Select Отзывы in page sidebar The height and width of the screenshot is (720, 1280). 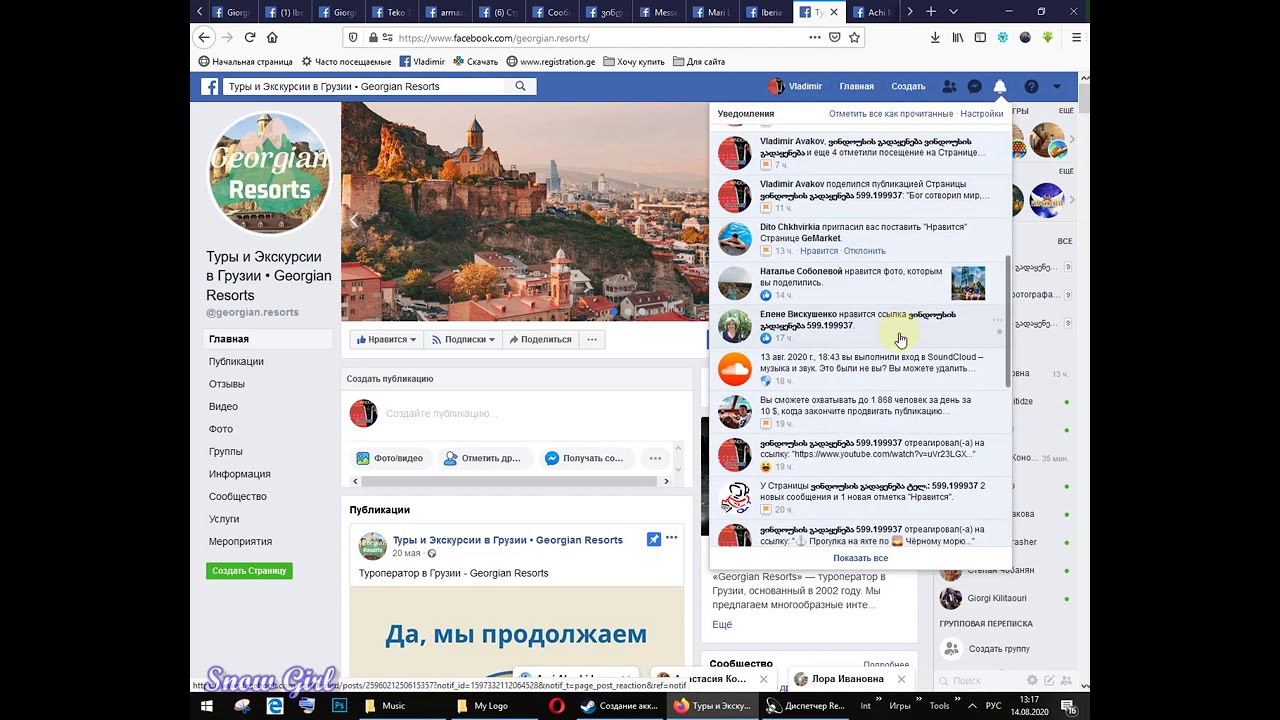coord(227,384)
